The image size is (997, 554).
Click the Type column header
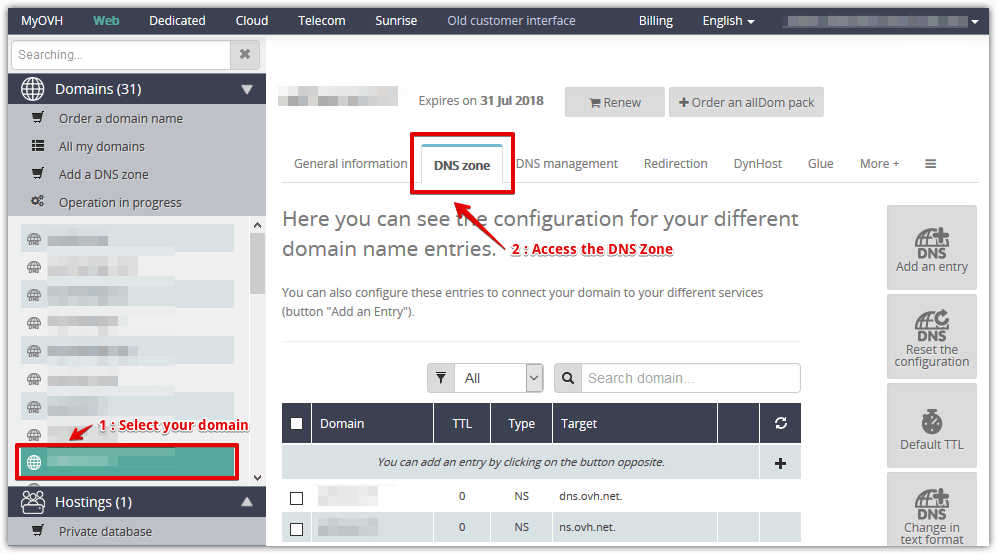click(521, 424)
